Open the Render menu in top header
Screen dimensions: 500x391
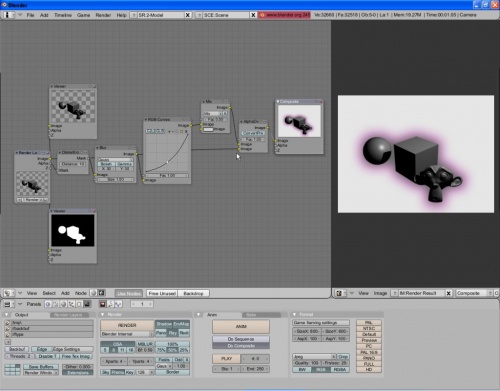click(103, 15)
